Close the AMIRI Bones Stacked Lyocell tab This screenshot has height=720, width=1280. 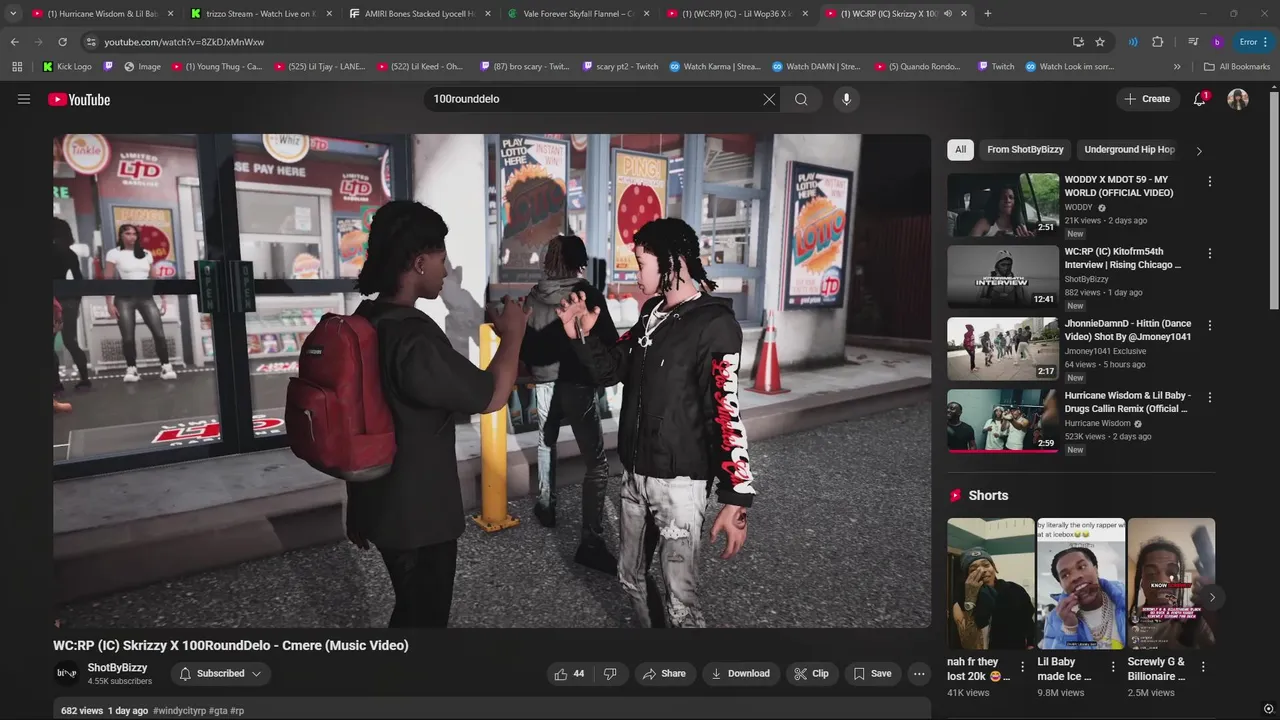pos(489,14)
